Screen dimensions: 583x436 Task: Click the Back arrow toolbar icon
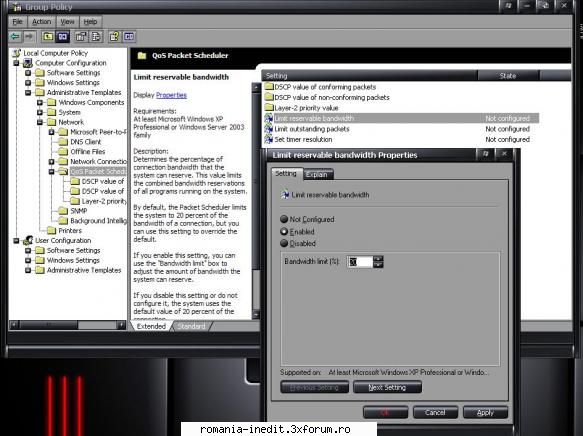pos(16,36)
